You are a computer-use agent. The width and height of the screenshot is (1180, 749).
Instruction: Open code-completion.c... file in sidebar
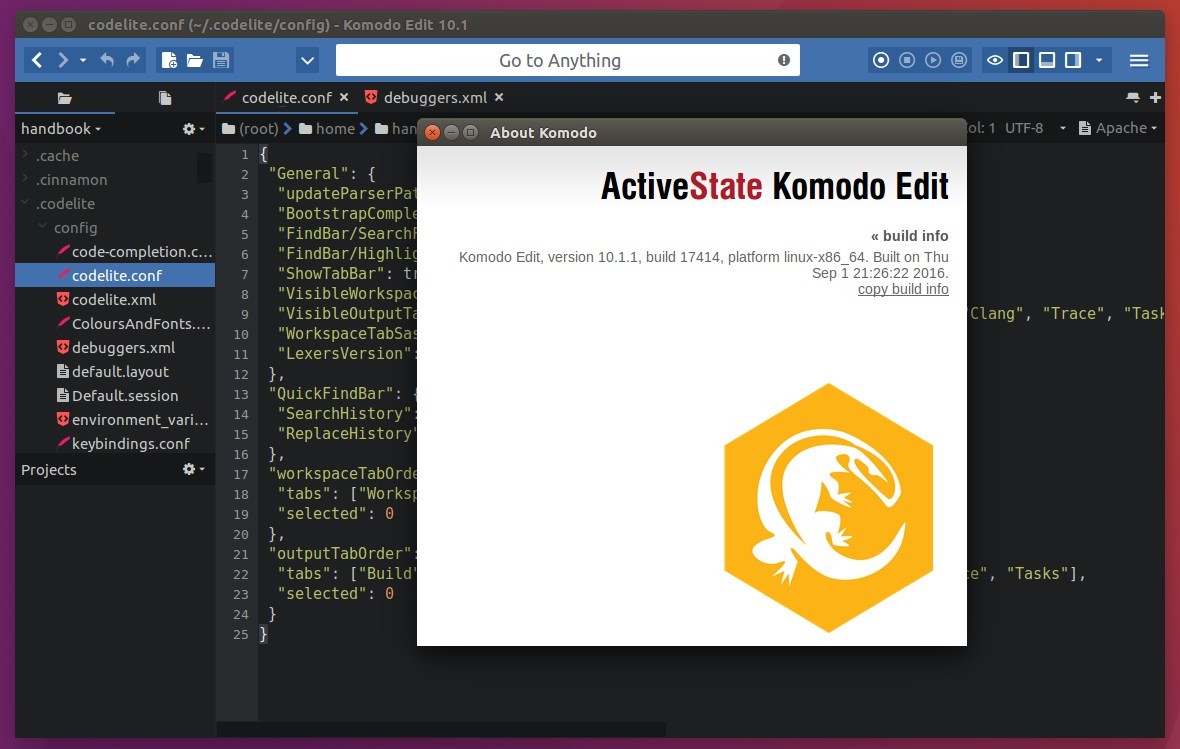coord(135,251)
